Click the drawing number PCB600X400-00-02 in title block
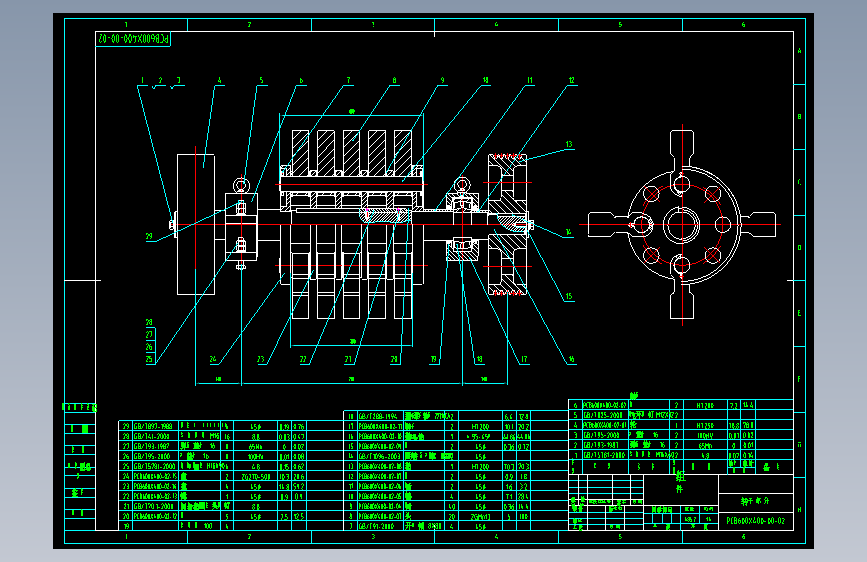The height and width of the screenshot is (562, 867). [755, 521]
